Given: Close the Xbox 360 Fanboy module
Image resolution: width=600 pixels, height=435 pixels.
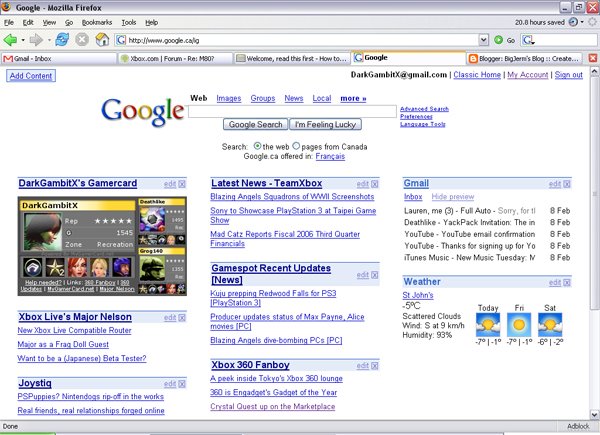Looking at the screenshot, I should pos(375,366).
